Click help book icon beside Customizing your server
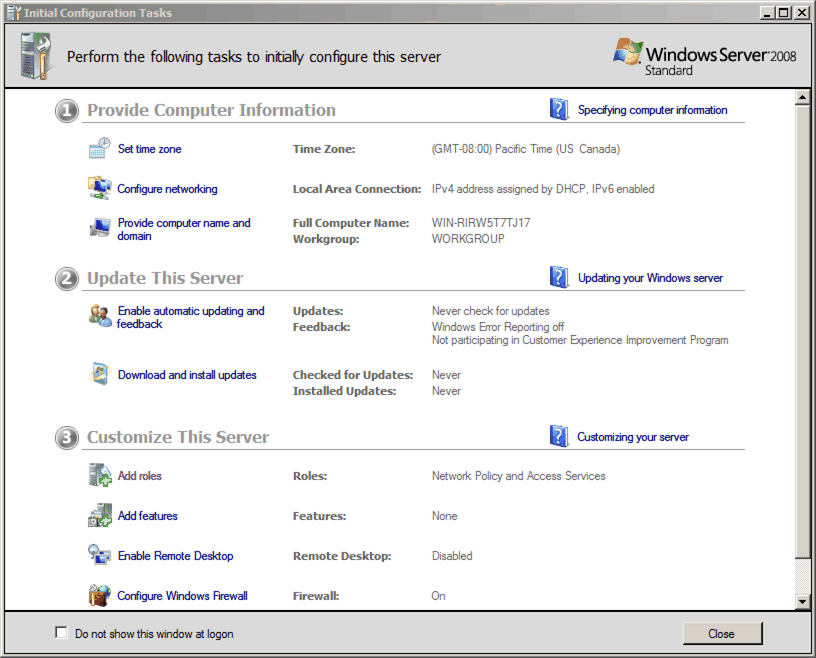The width and height of the screenshot is (816, 658). coord(559,436)
